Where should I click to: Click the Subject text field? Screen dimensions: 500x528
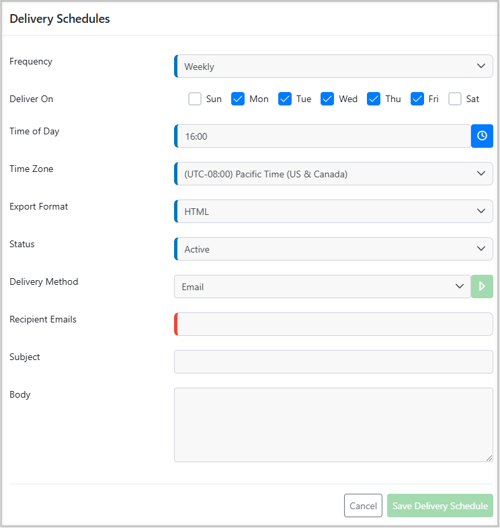point(334,362)
